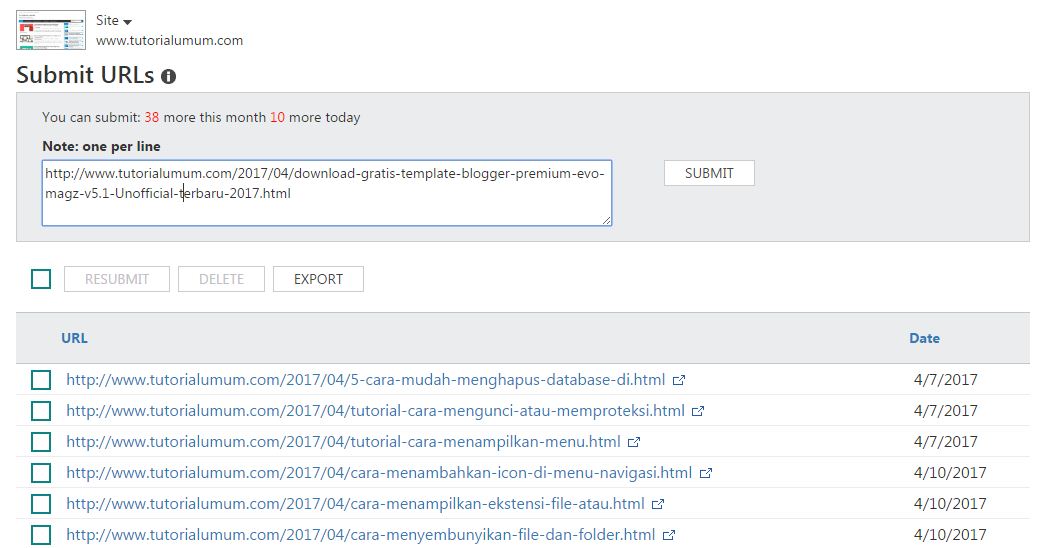Open the tutorial-cara-mengunci-atau-memproteksi.html link
The image size is (1041, 548).
[x=375, y=411]
